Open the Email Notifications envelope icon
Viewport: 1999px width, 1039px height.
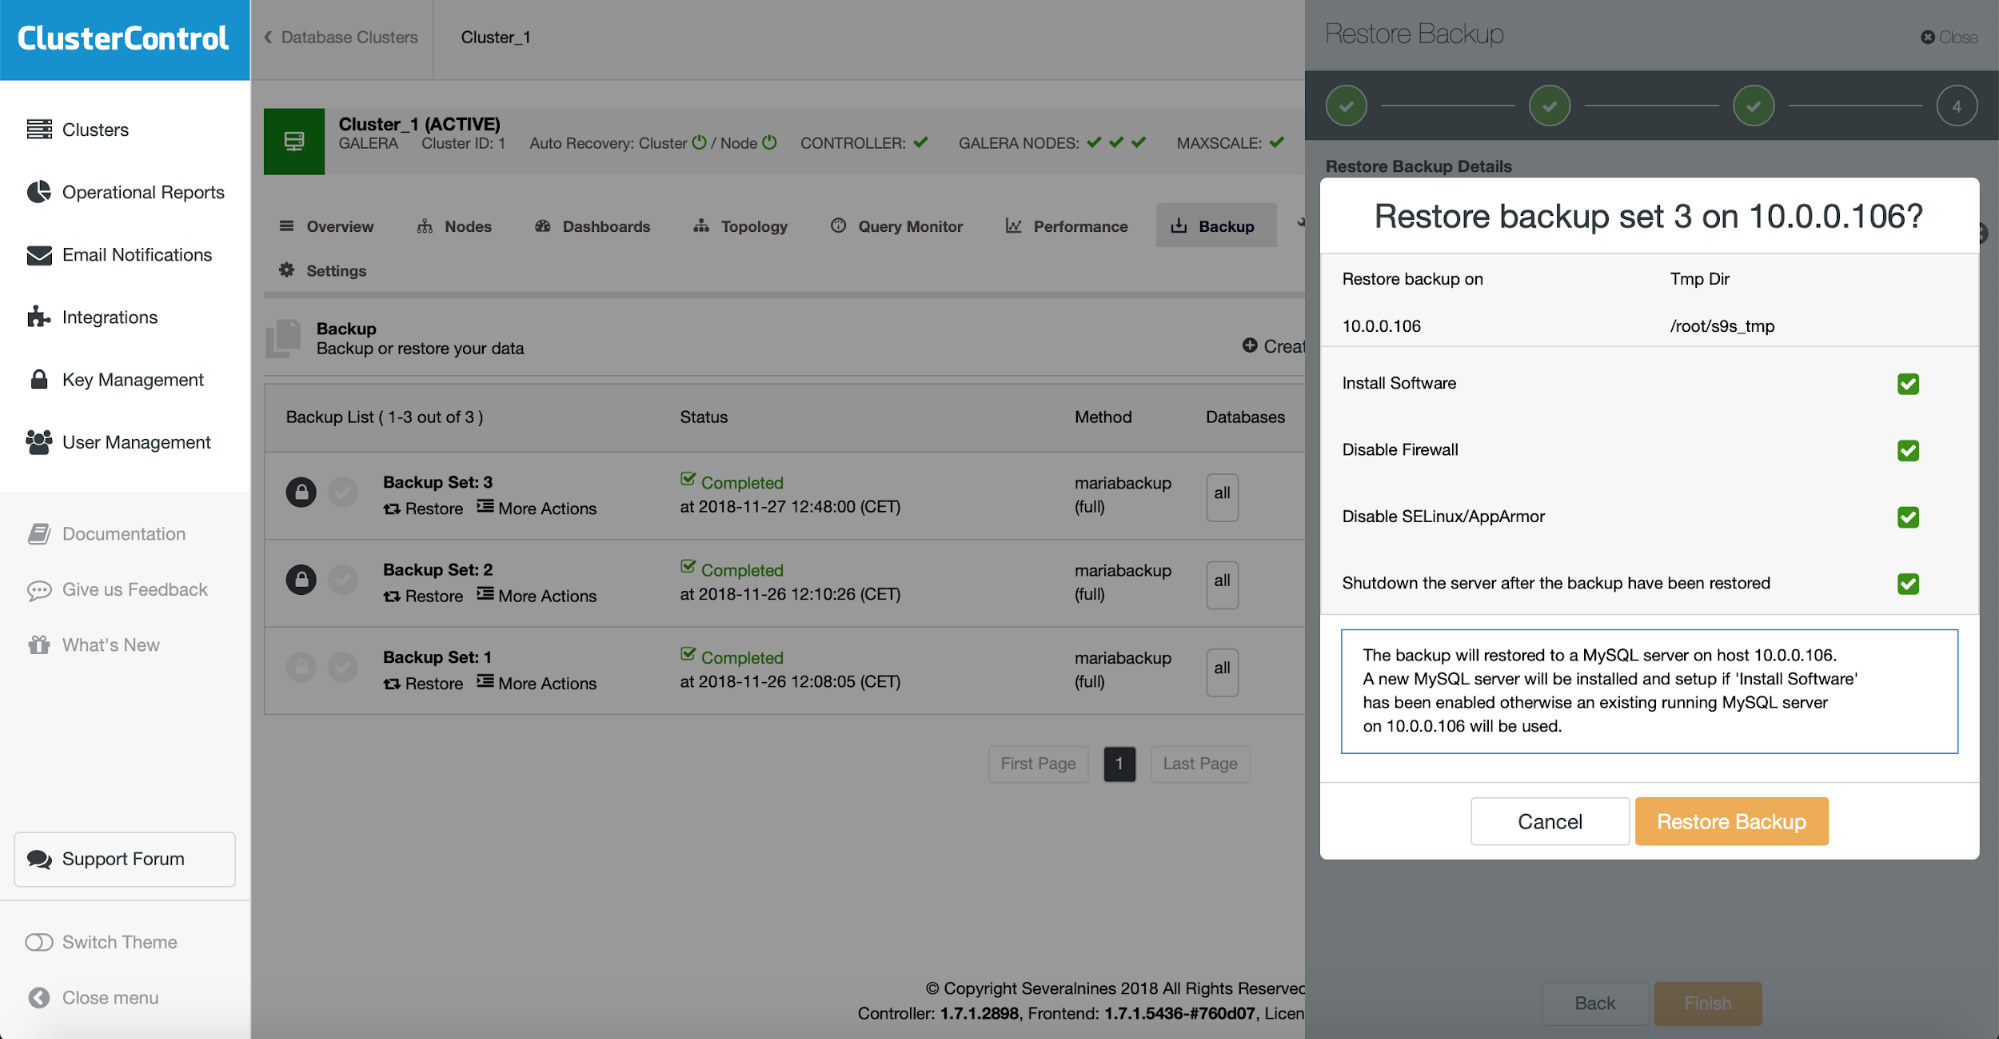39,255
